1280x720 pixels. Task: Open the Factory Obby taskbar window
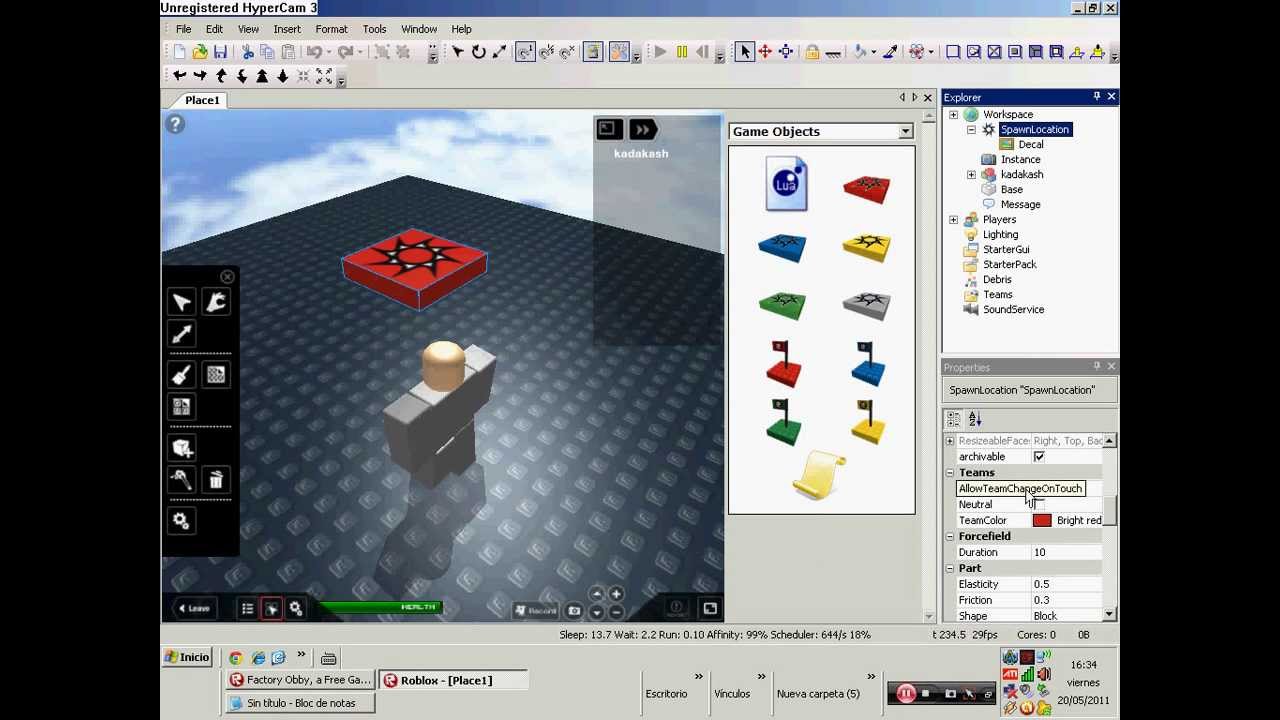(300, 680)
